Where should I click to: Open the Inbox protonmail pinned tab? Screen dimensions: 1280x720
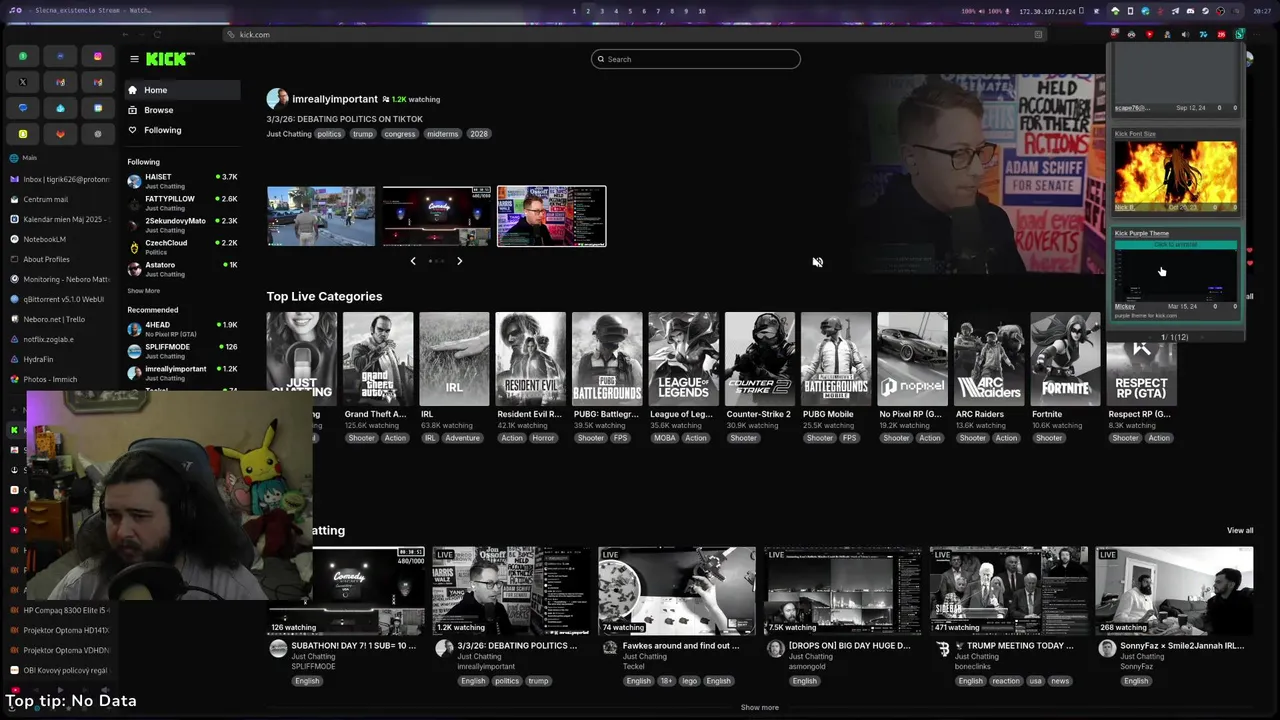(58, 179)
